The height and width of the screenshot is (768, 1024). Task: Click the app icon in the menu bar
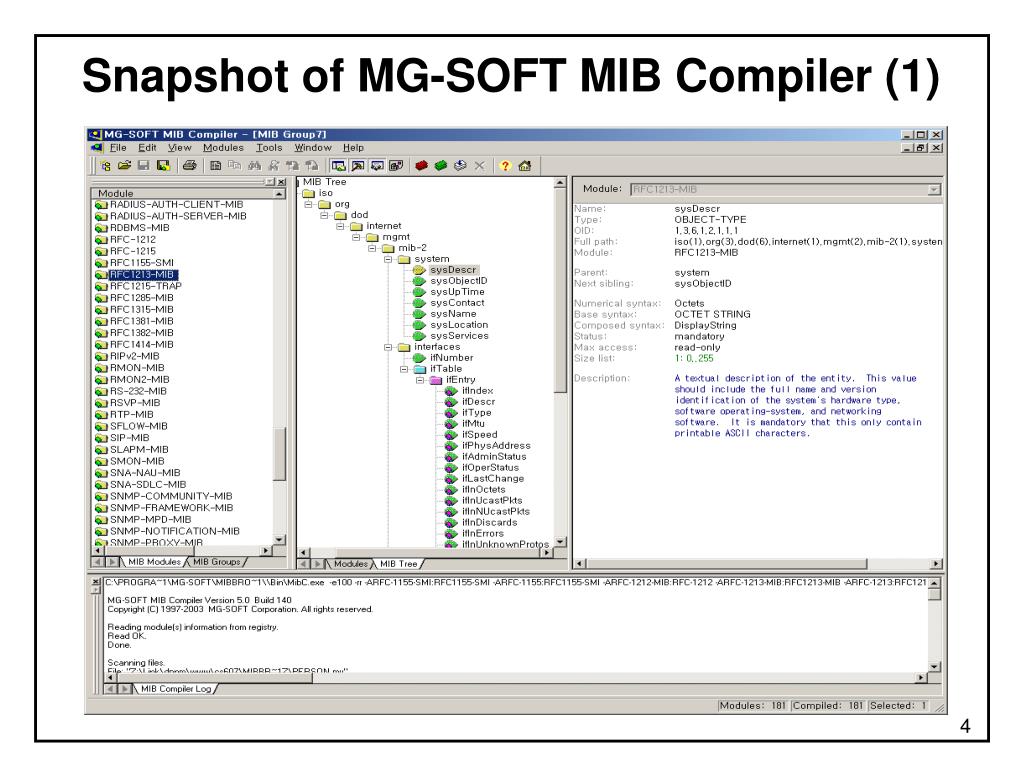coord(97,148)
